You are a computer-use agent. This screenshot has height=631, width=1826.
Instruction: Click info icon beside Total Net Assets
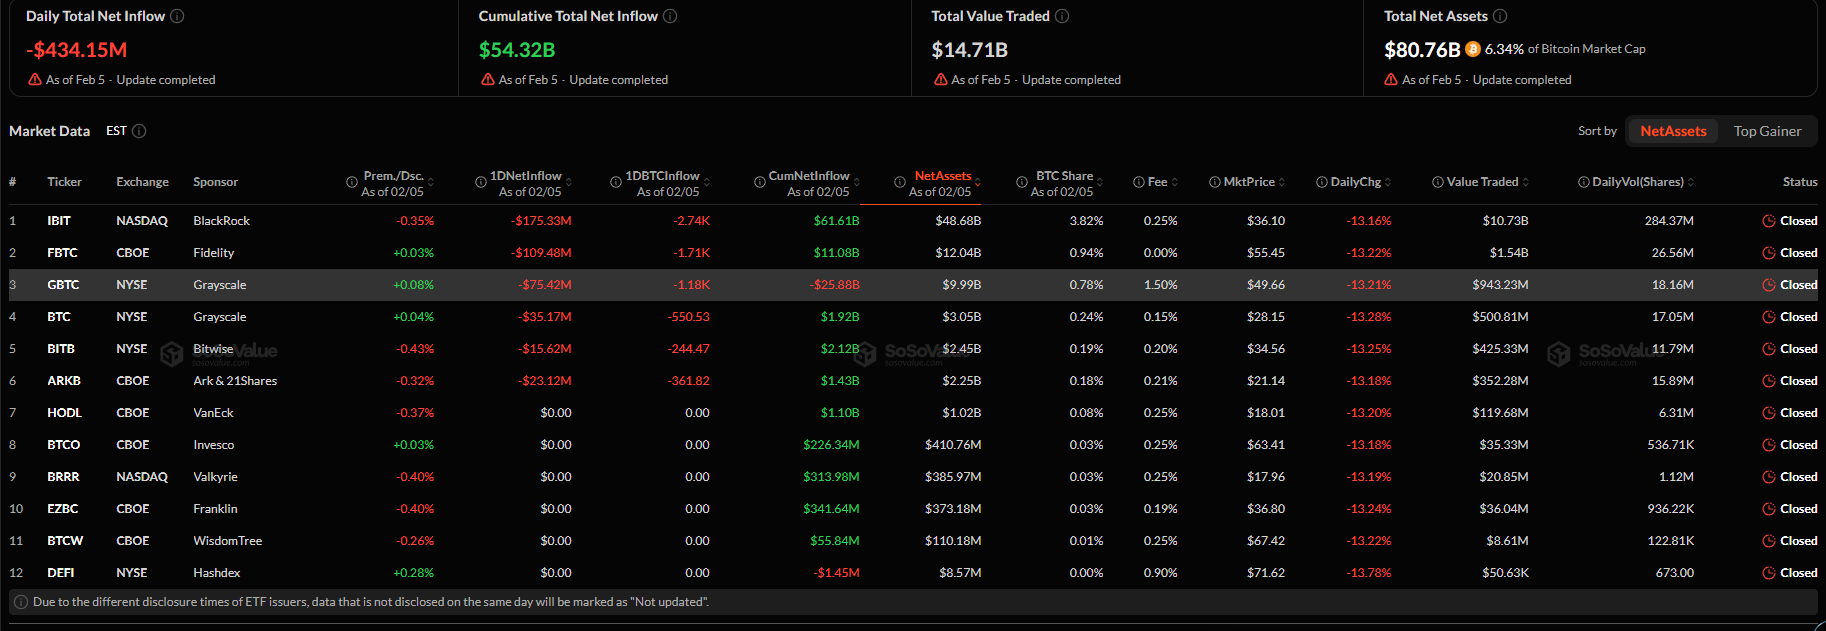(1500, 16)
